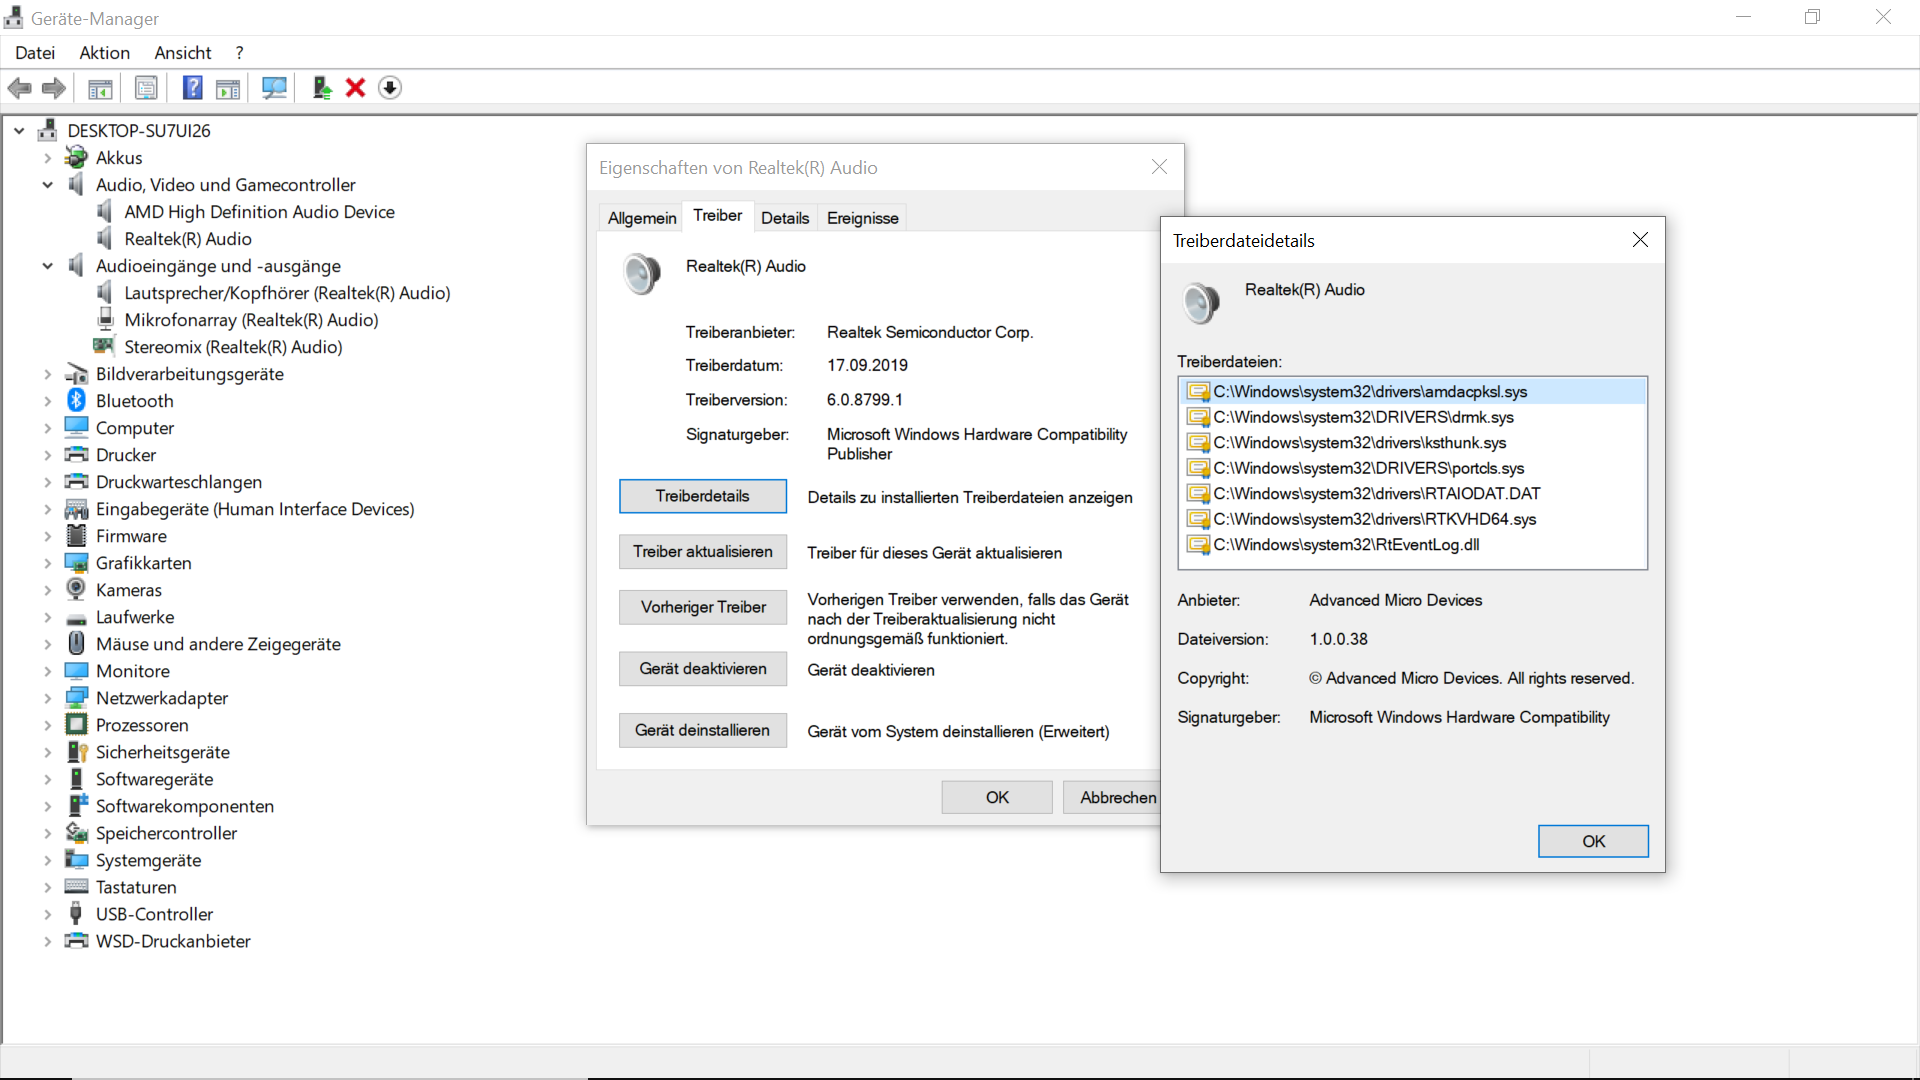This screenshot has height=1080, width=1920.
Task: Select RTKVHD64.sys in driver files list
Action: (x=1373, y=519)
